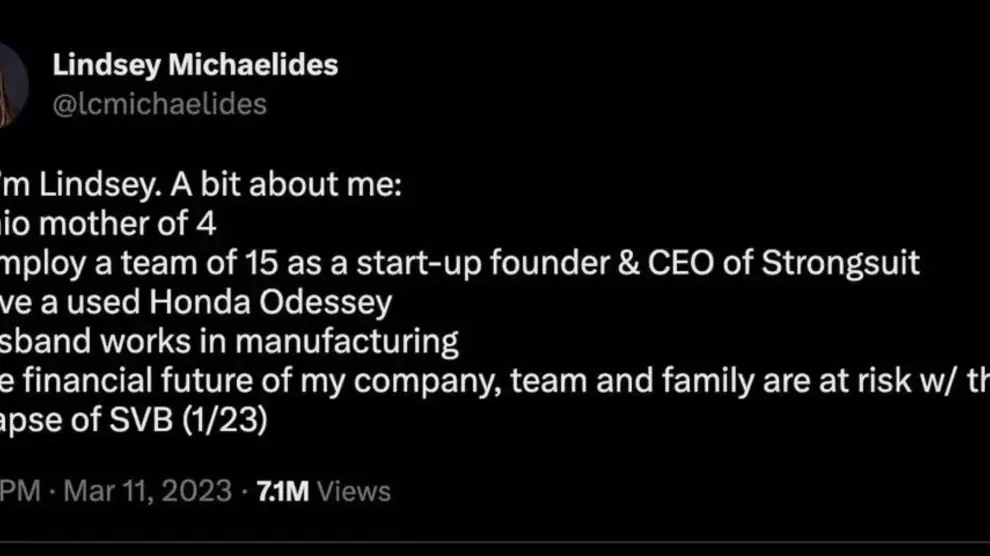Click the word Strongsuit in the tweet

(x=841, y=263)
